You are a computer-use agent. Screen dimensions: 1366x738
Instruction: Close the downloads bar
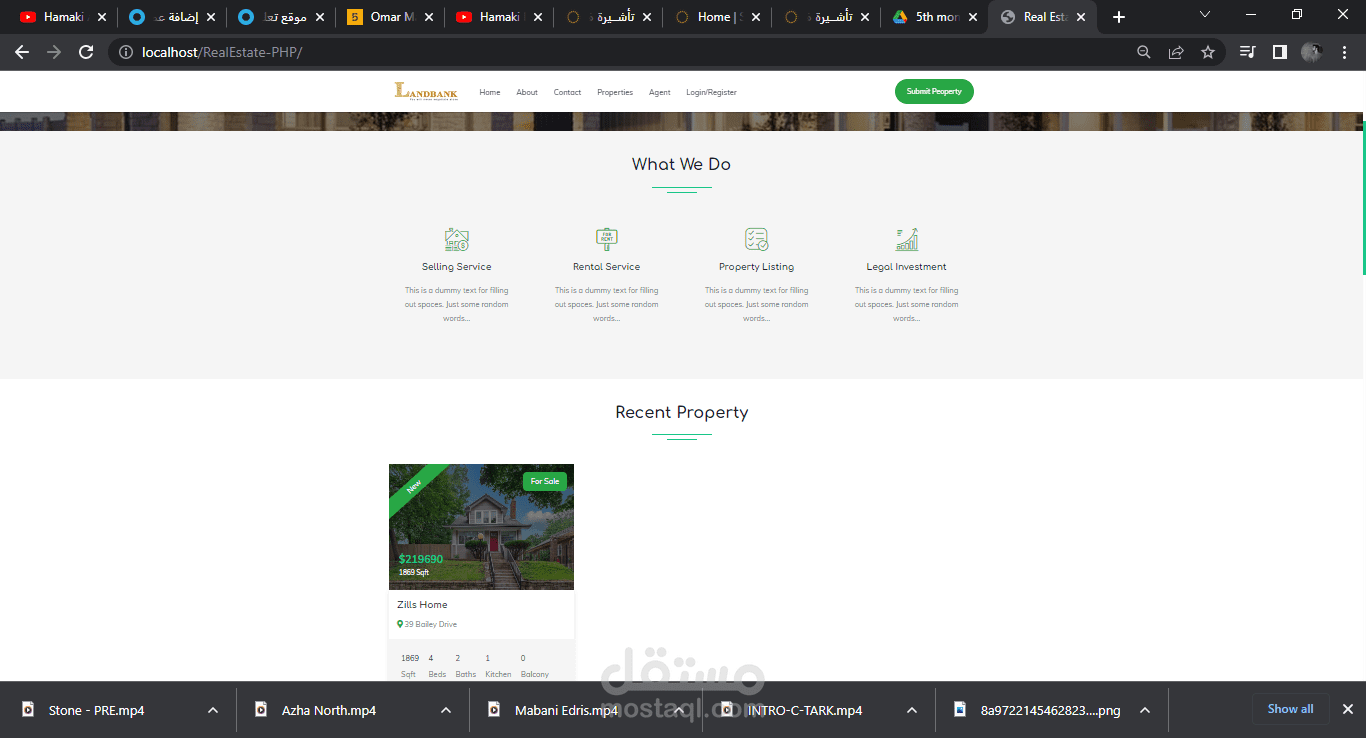coord(1348,709)
